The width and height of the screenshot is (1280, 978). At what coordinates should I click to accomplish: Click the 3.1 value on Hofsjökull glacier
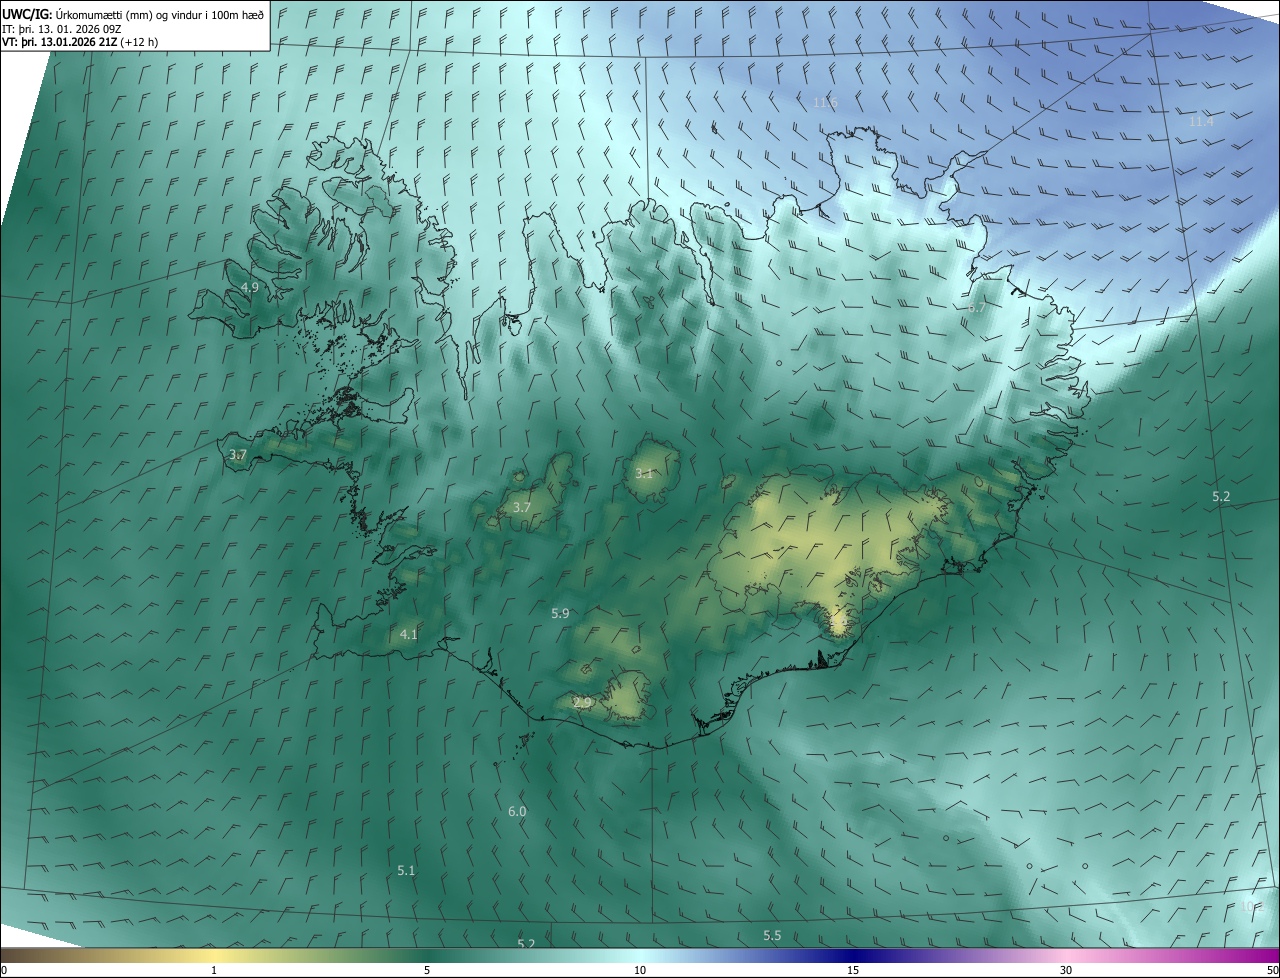tap(644, 474)
